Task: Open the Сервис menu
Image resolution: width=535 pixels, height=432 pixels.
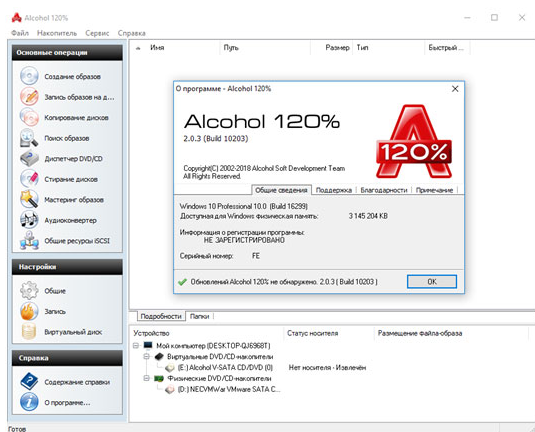Action: tap(97, 33)
